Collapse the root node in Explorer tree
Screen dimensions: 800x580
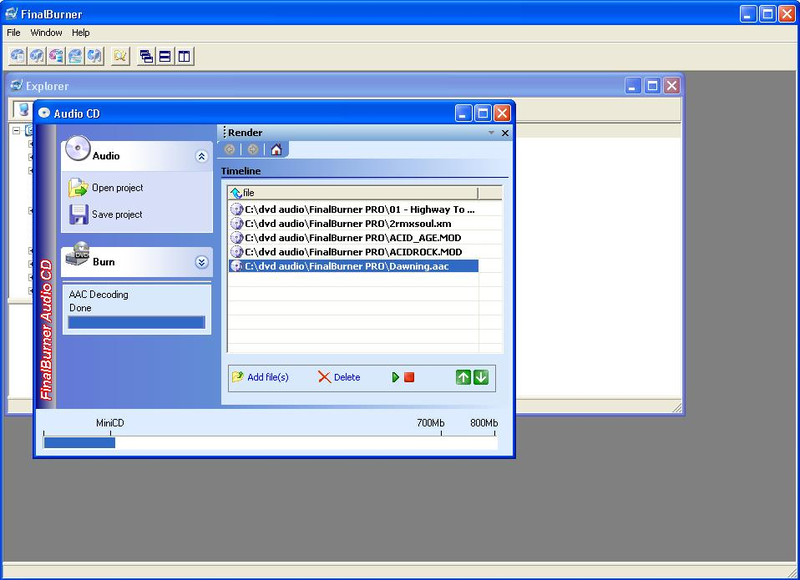point(16,131)
